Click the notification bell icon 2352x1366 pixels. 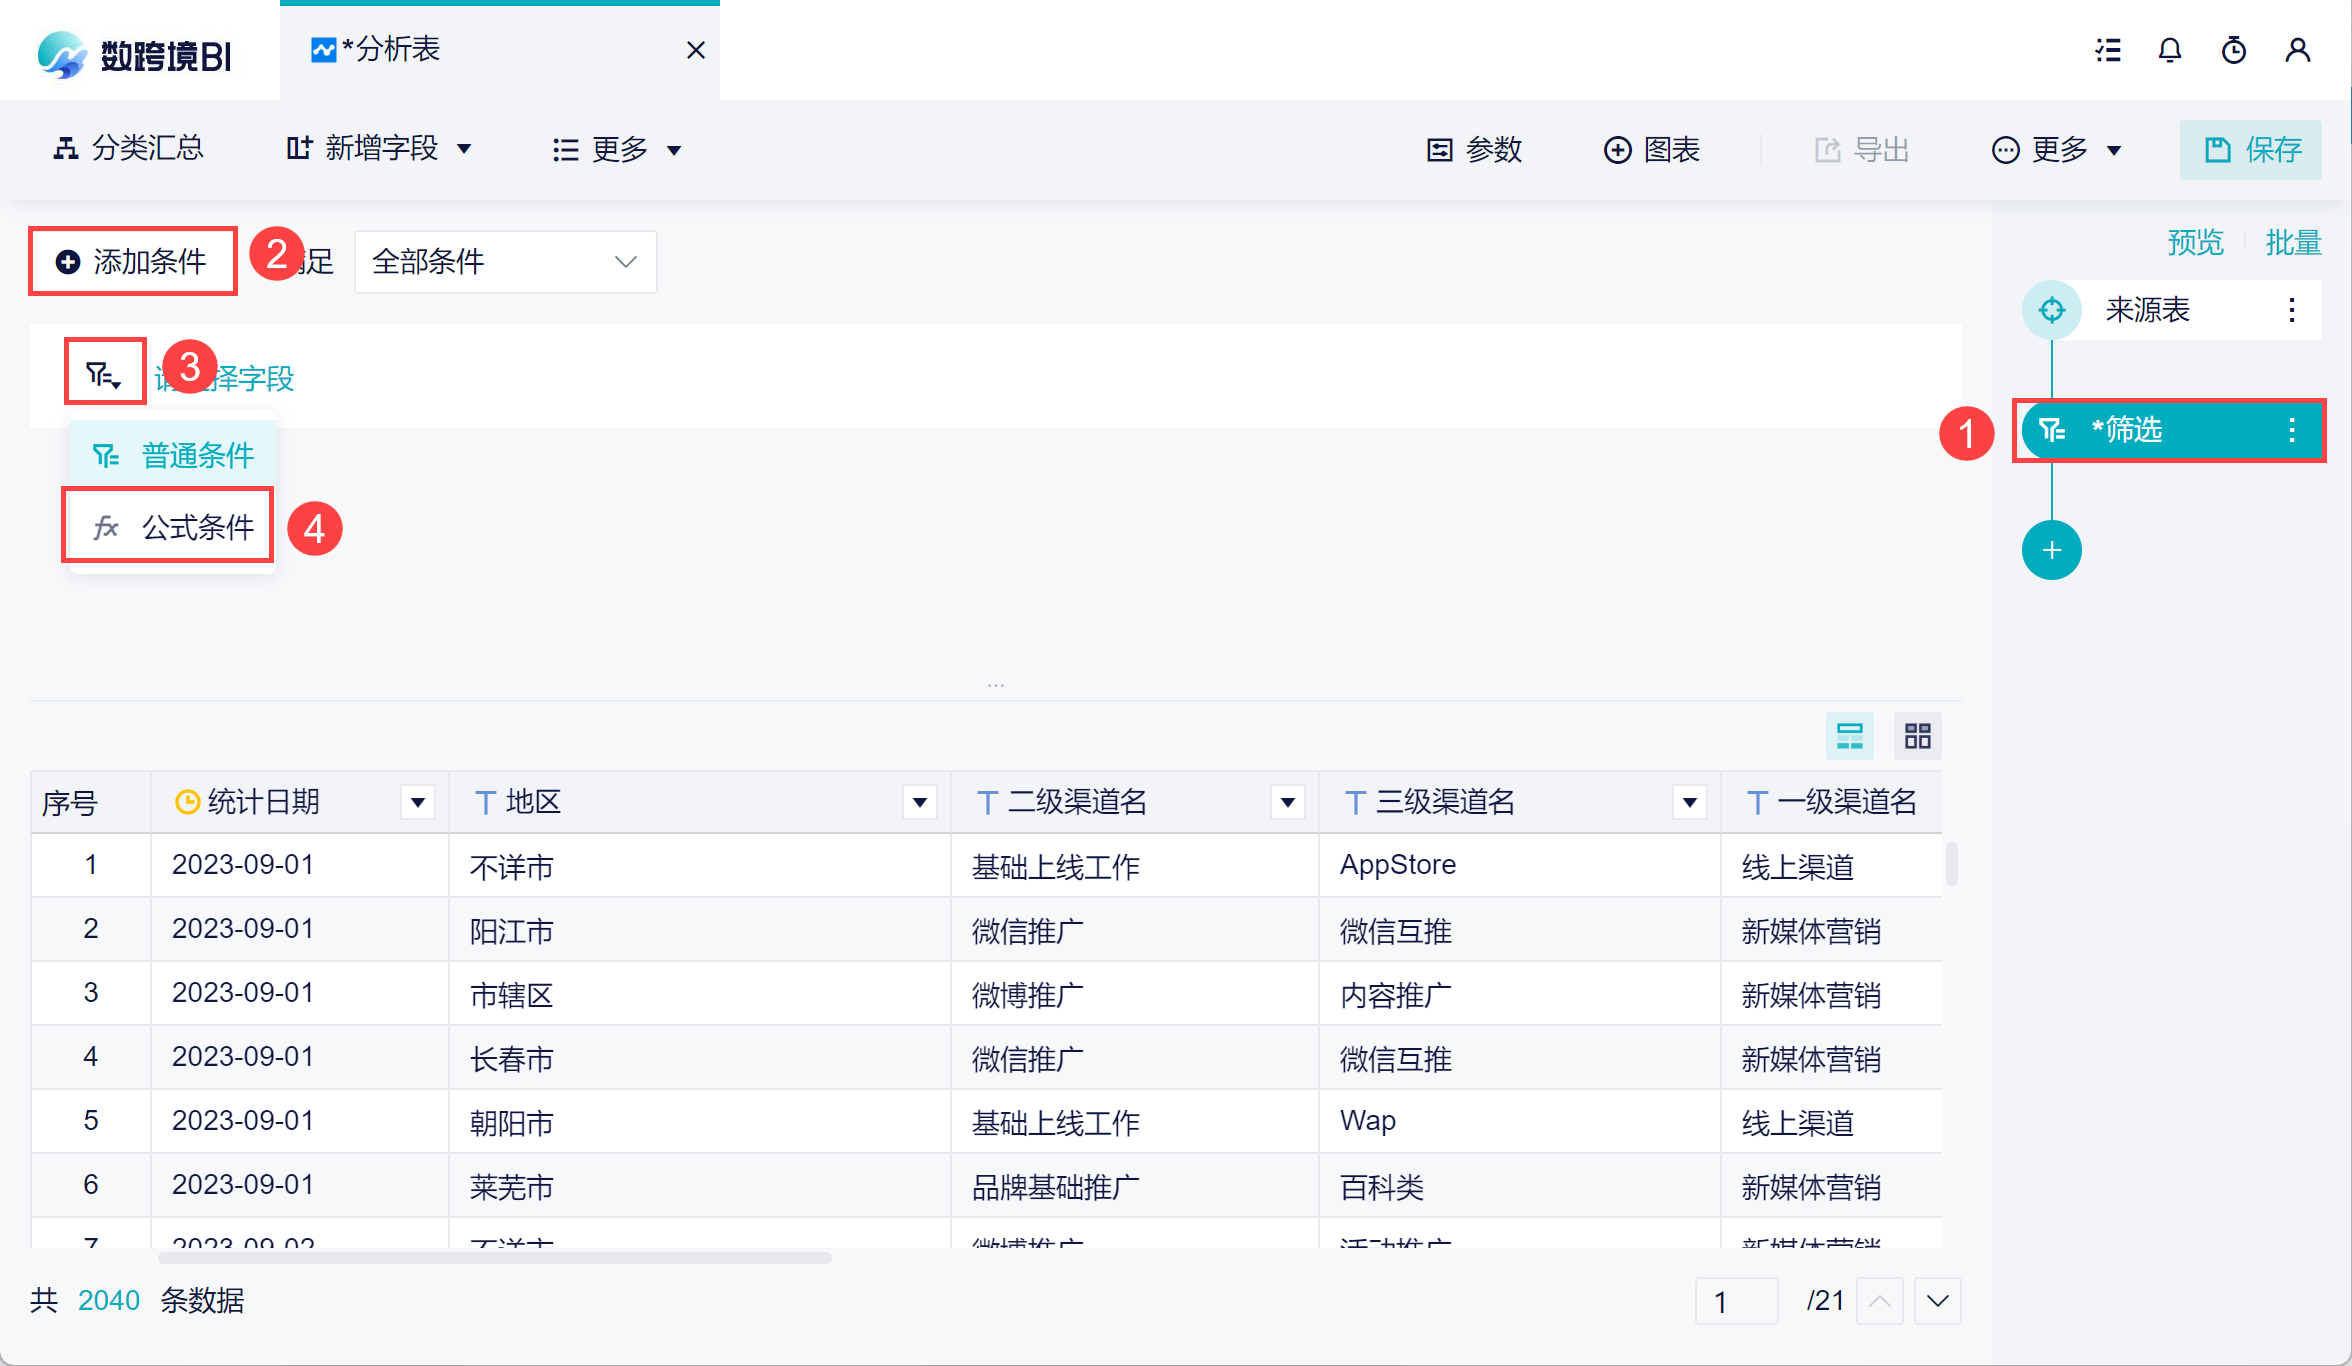2169,50
